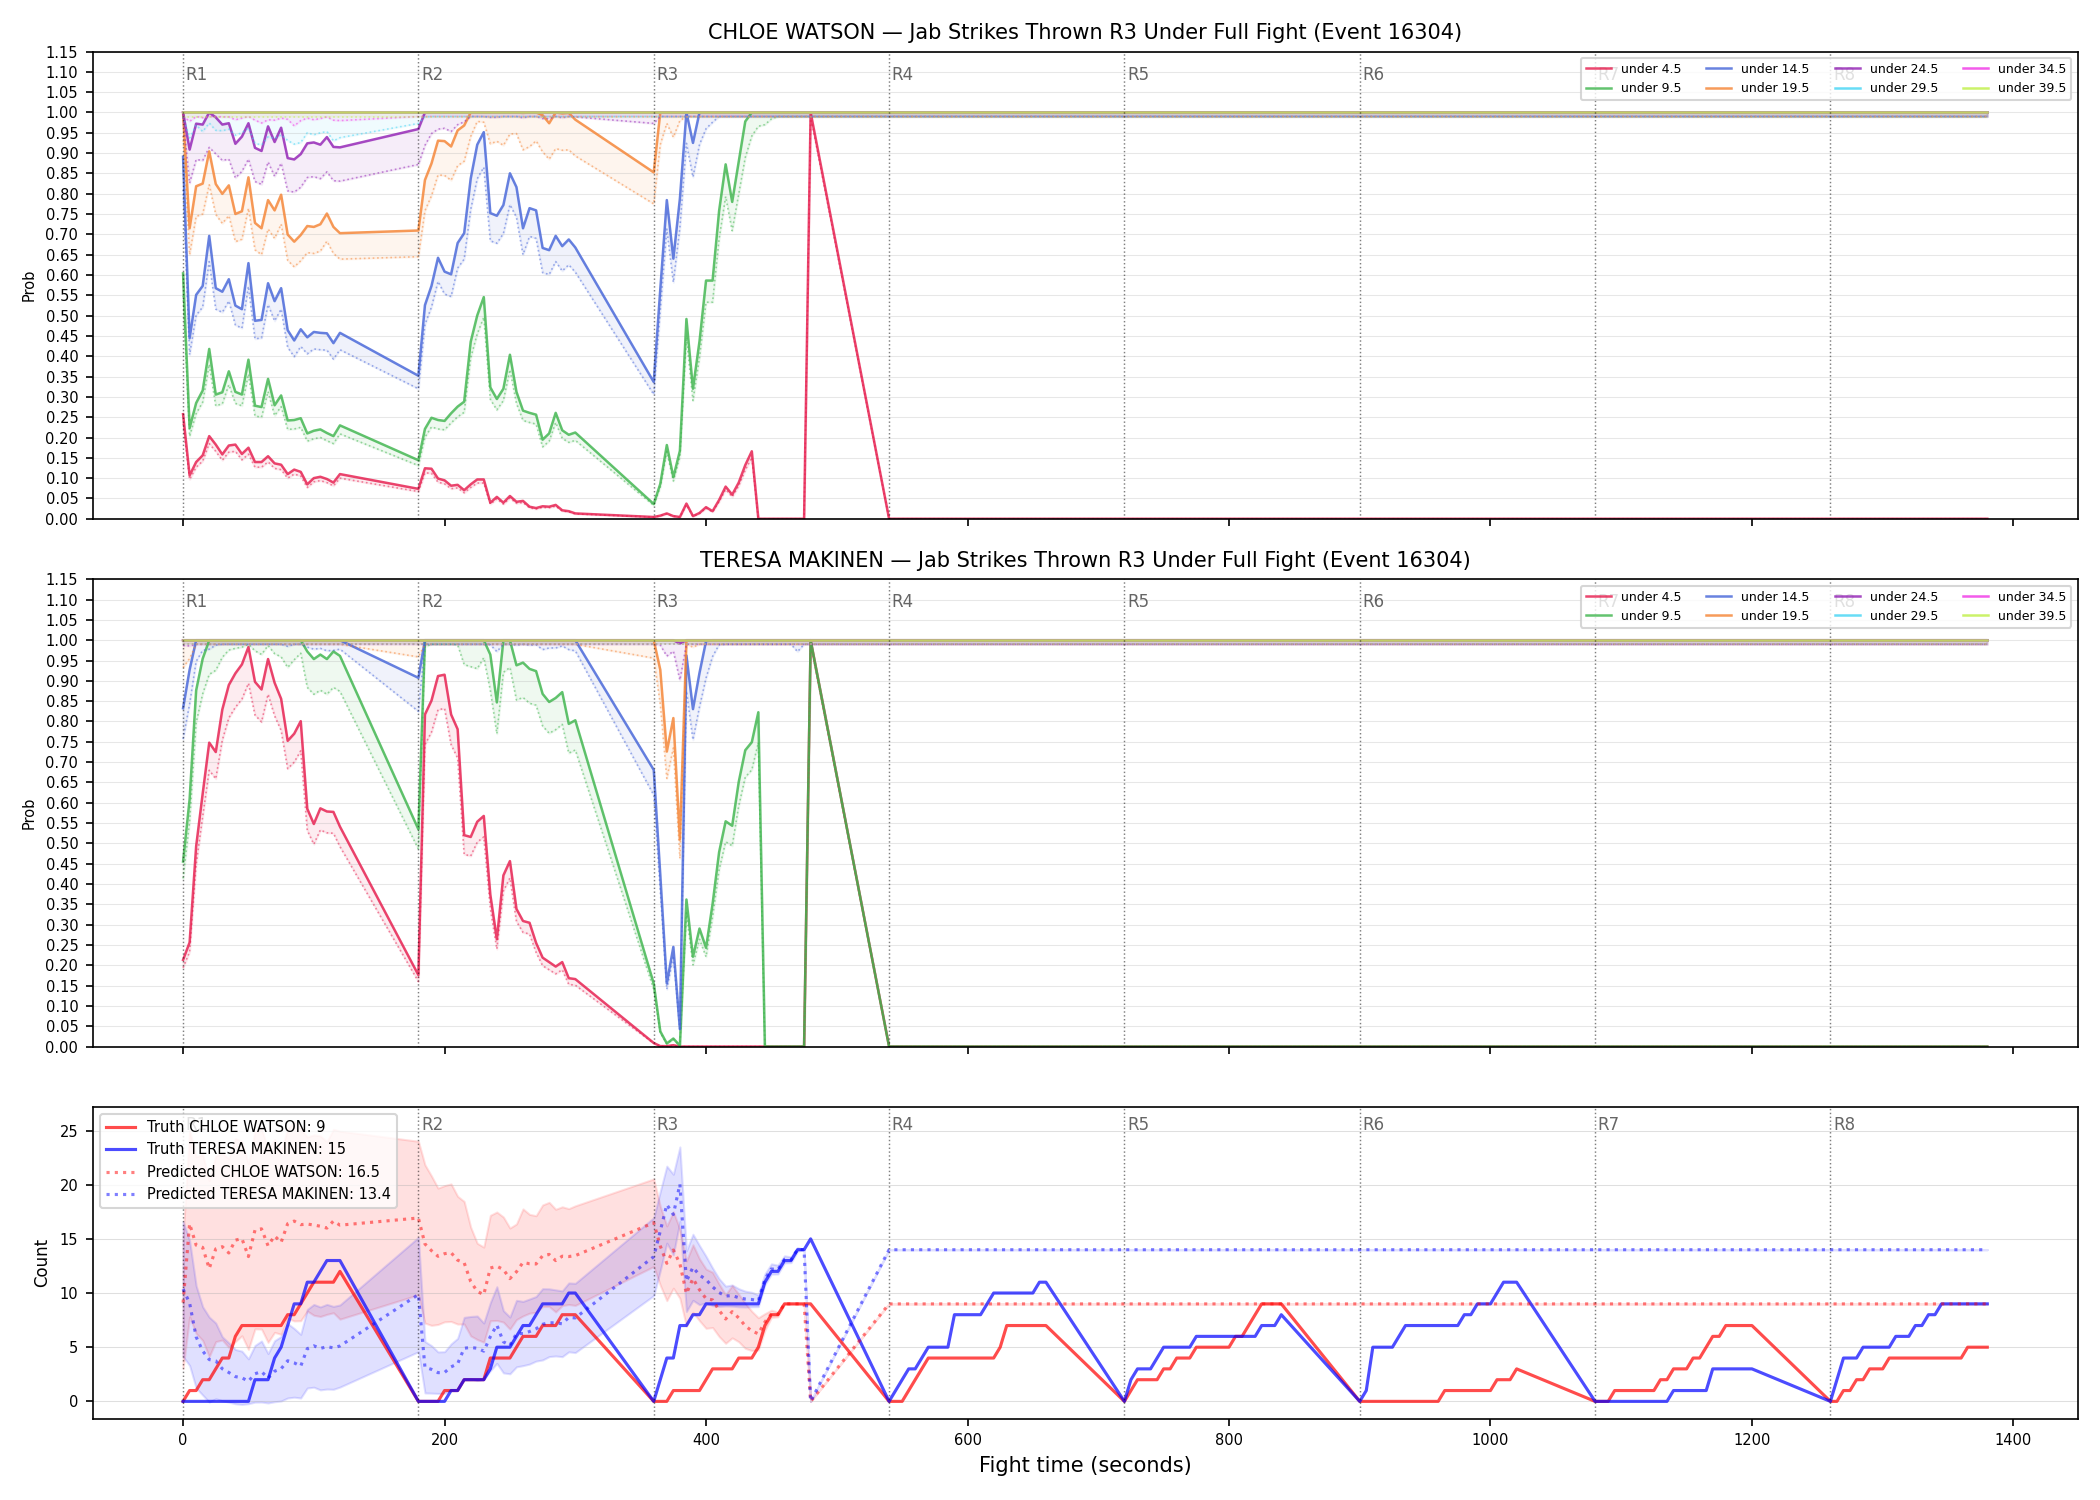
Task: Click 'Predicted TERESA MAKINEN: 13.4' legend entry
Action: [x=248, y=1194]
